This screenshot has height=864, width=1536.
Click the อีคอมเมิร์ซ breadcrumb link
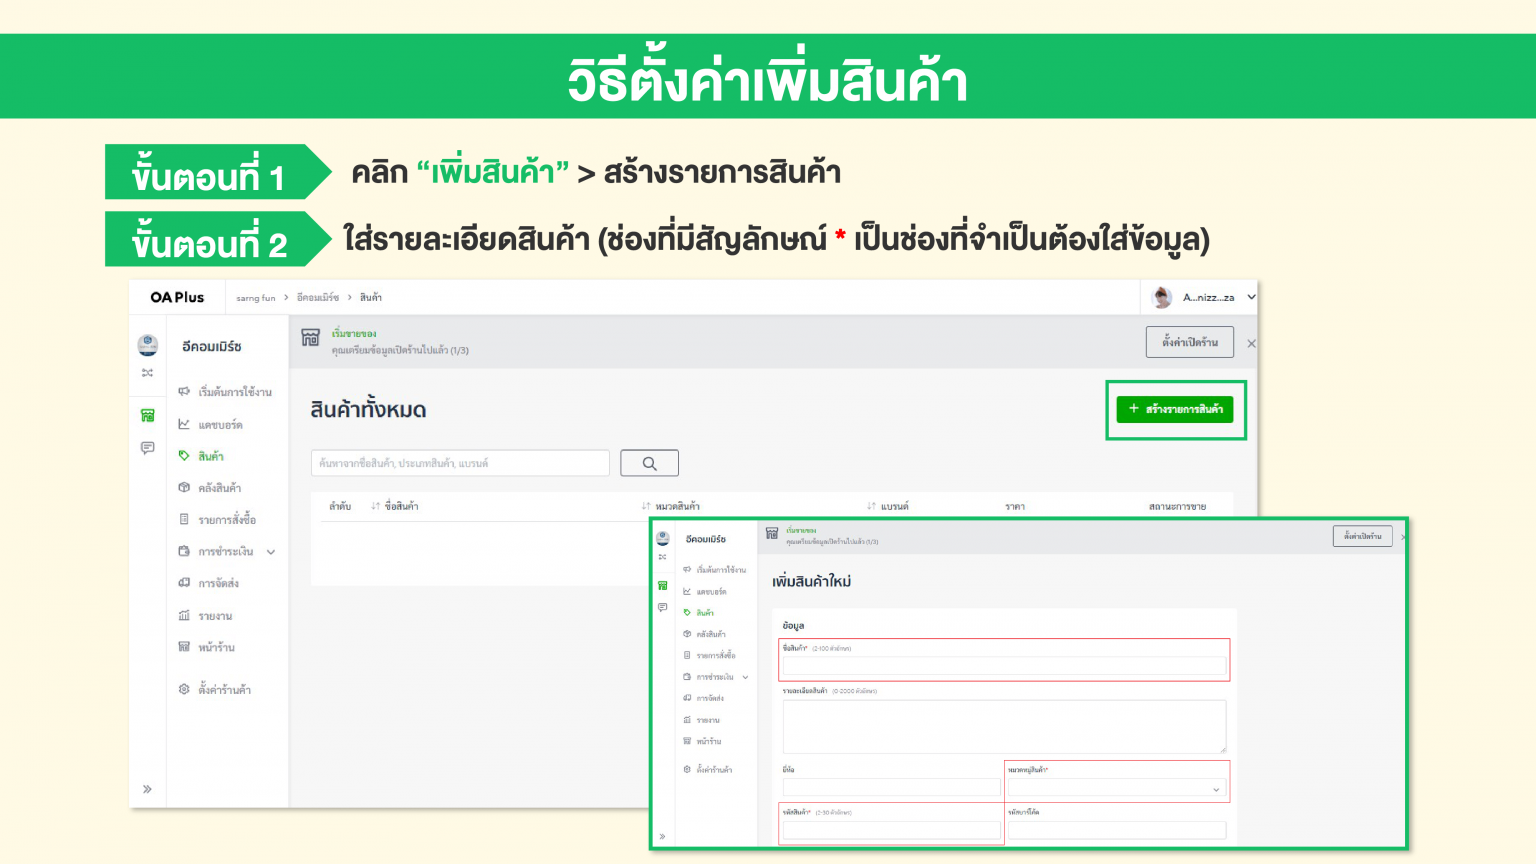coord(317,298)
